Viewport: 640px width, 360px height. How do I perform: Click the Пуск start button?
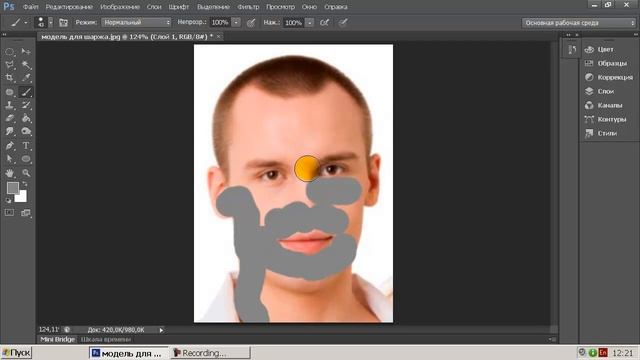click(16, 353)
